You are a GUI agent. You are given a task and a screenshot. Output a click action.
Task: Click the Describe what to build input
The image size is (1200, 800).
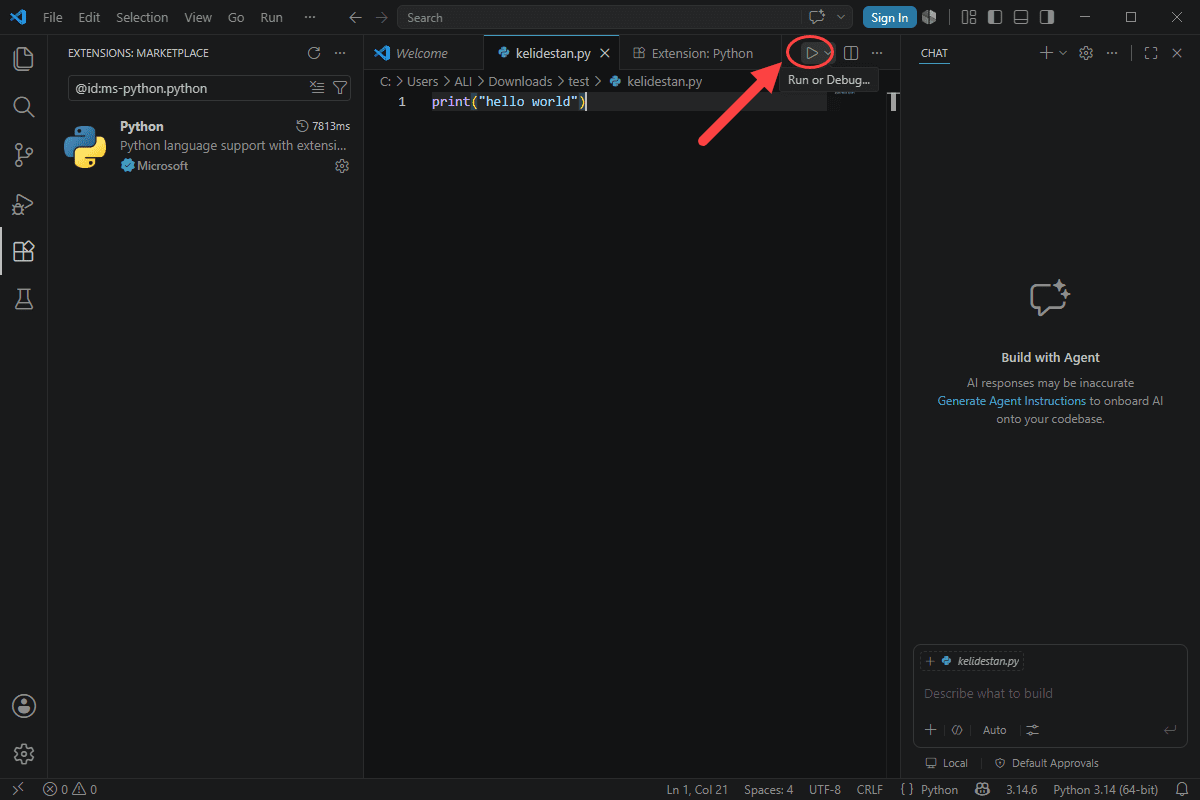point(1050,693)
